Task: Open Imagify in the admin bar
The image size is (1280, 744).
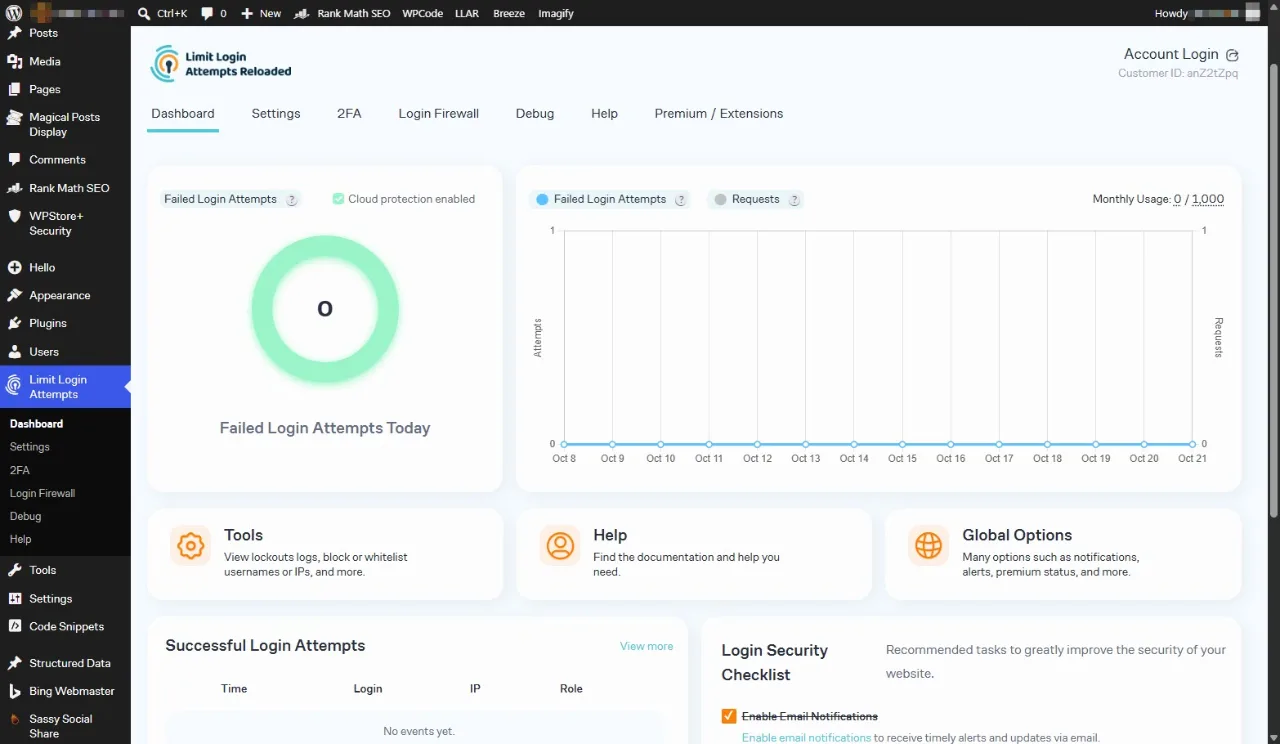Action: pos(556,14)
